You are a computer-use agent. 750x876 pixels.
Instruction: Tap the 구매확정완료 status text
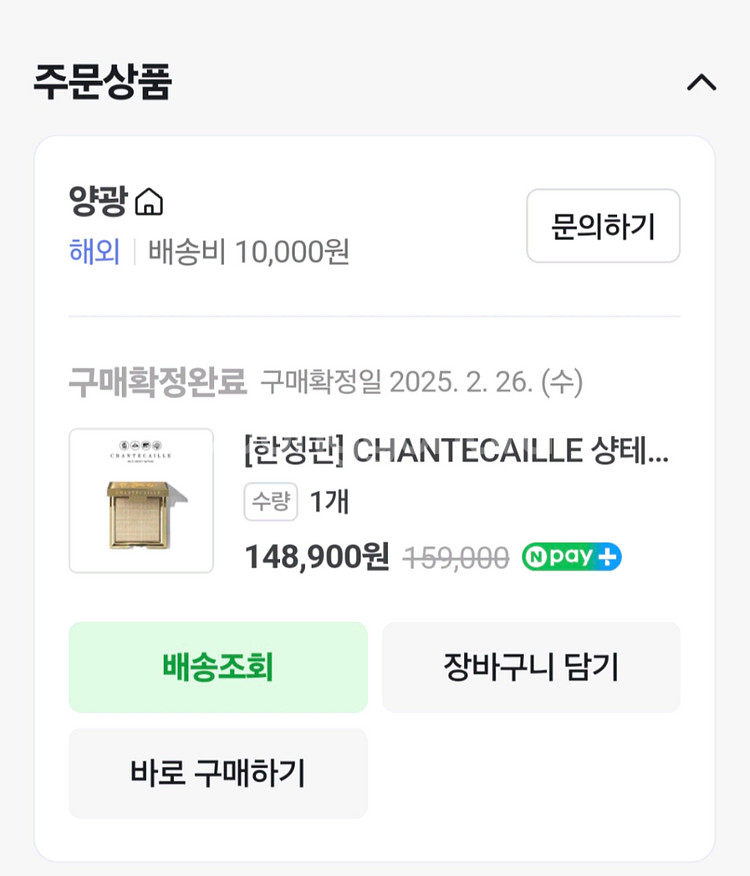157,381
